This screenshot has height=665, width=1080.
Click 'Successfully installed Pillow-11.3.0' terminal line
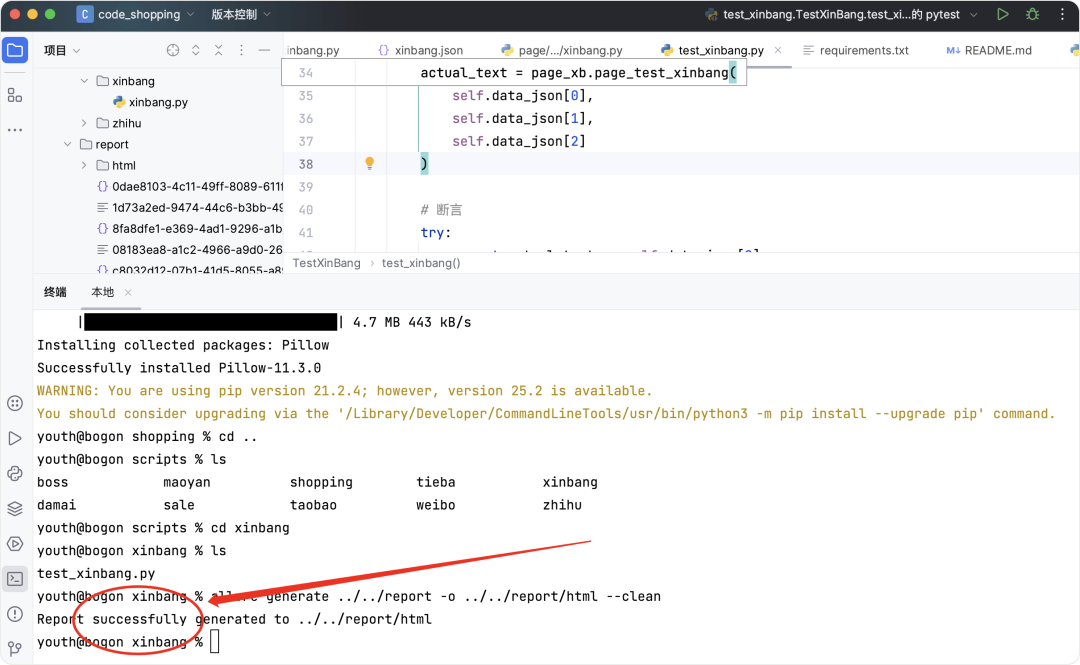point(179,368)
